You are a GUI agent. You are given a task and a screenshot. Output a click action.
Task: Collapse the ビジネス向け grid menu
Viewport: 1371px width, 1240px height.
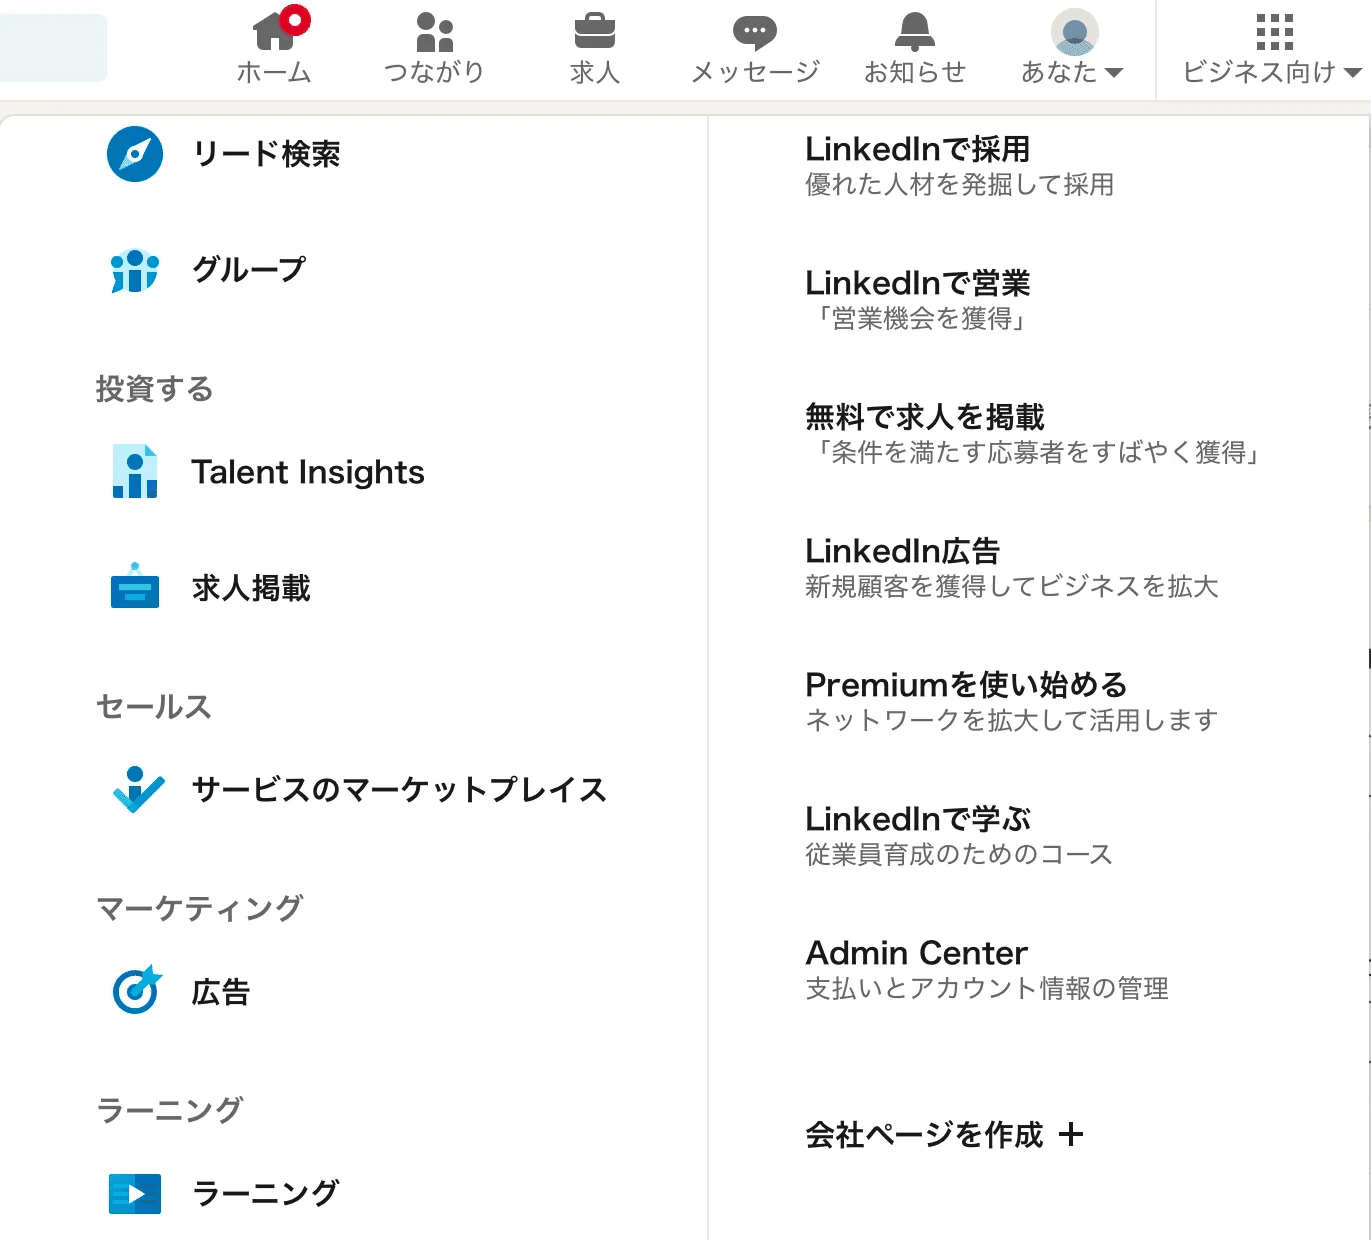1272,48
